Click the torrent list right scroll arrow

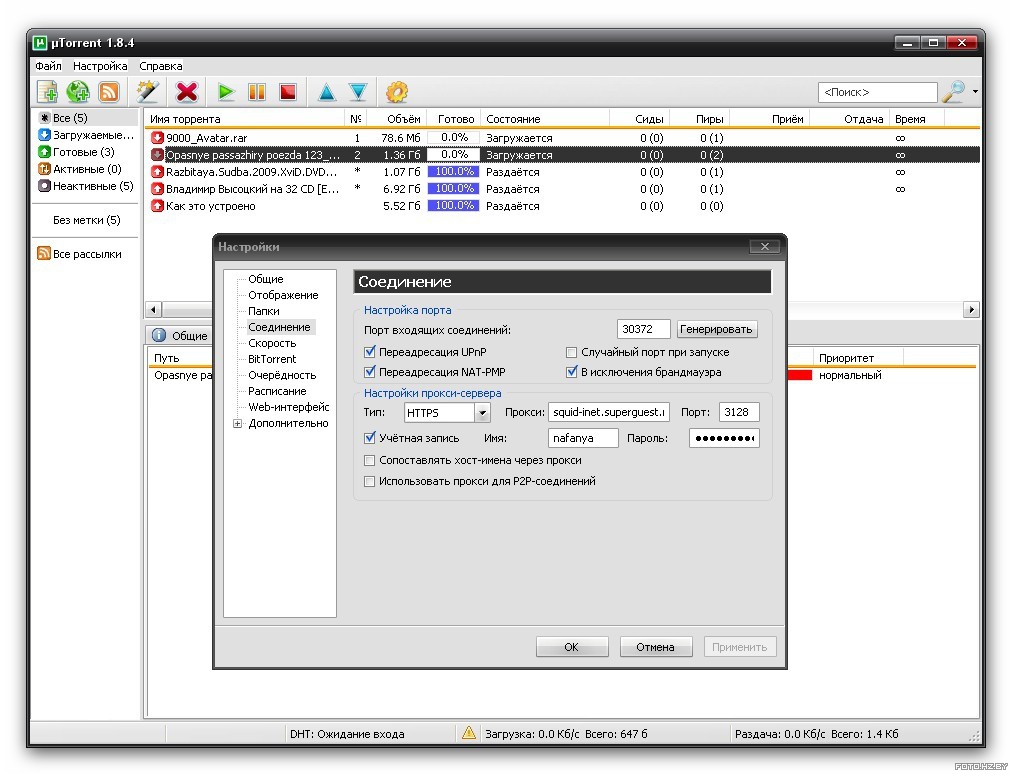coord(971,309)
